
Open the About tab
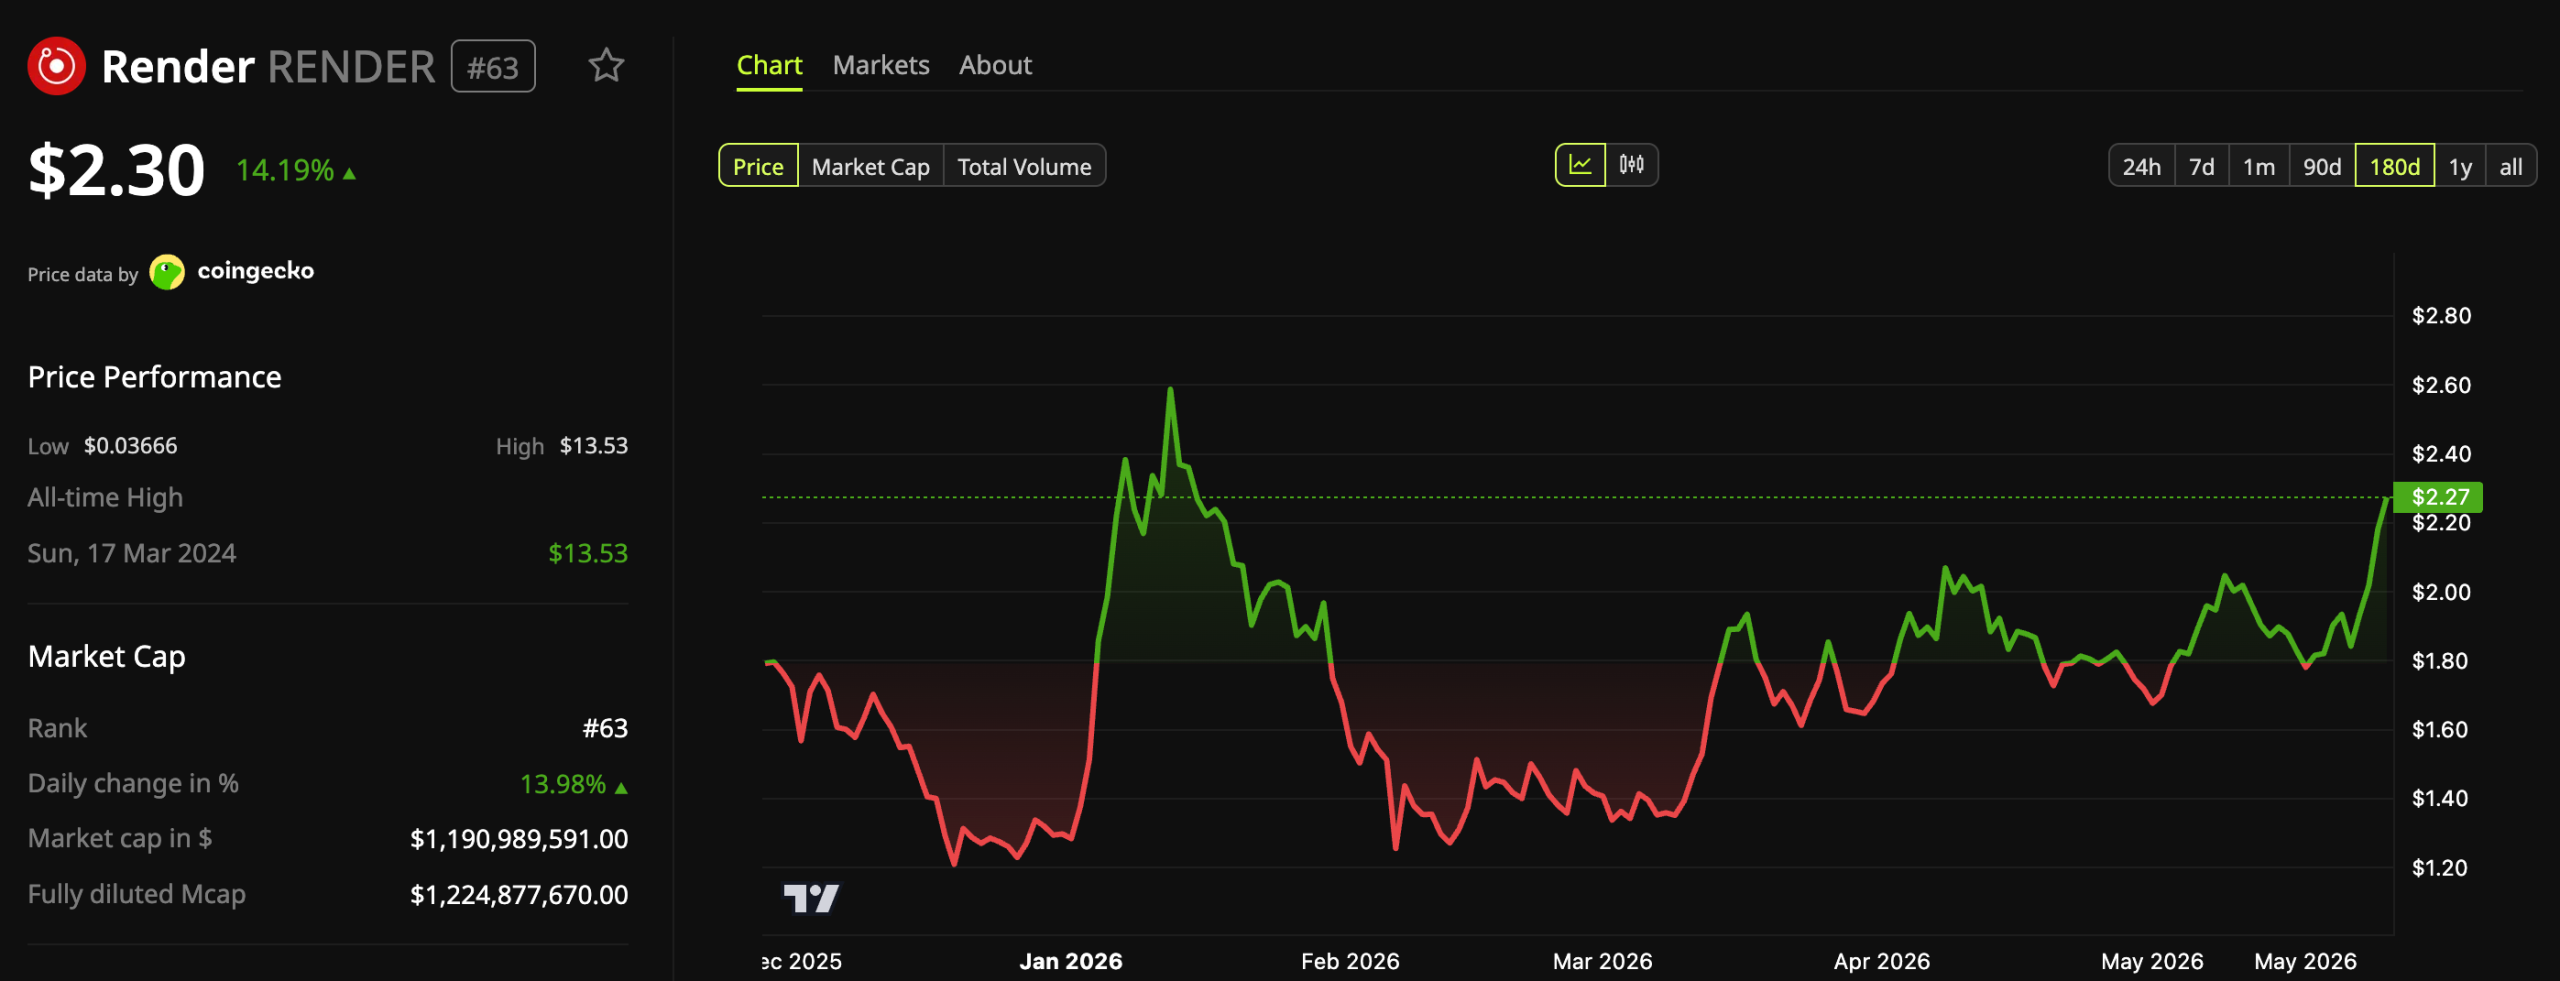click(x=995, y=66)
